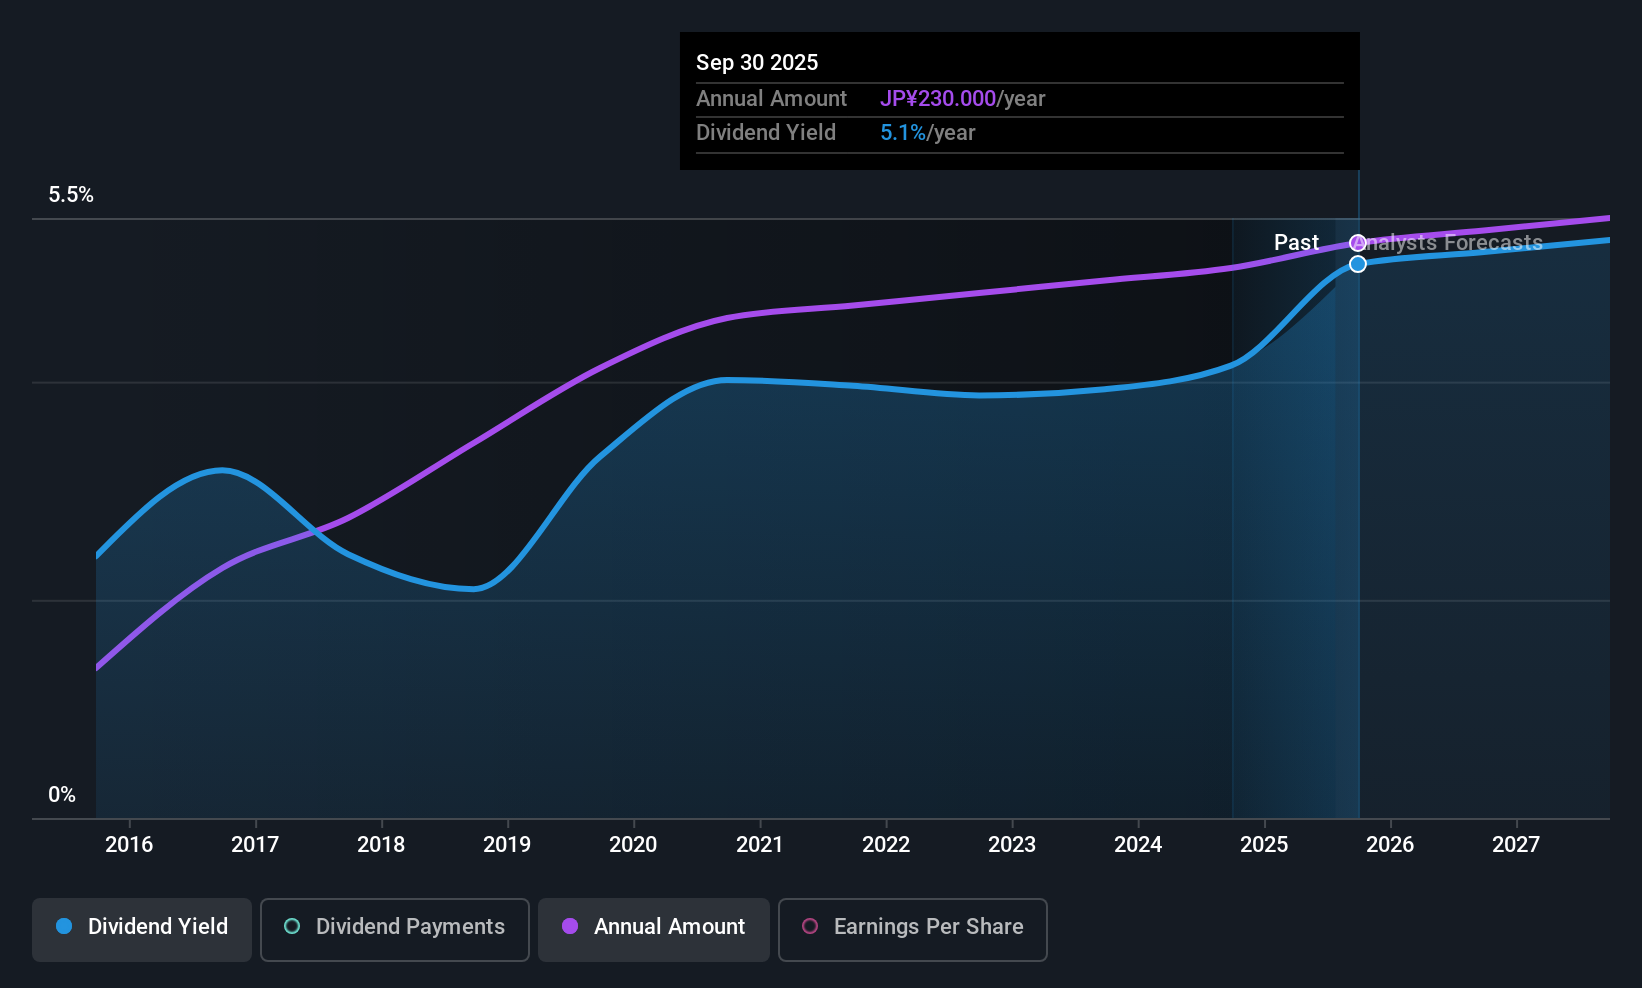Click the 2018 x-axis label

coord(381,845)
